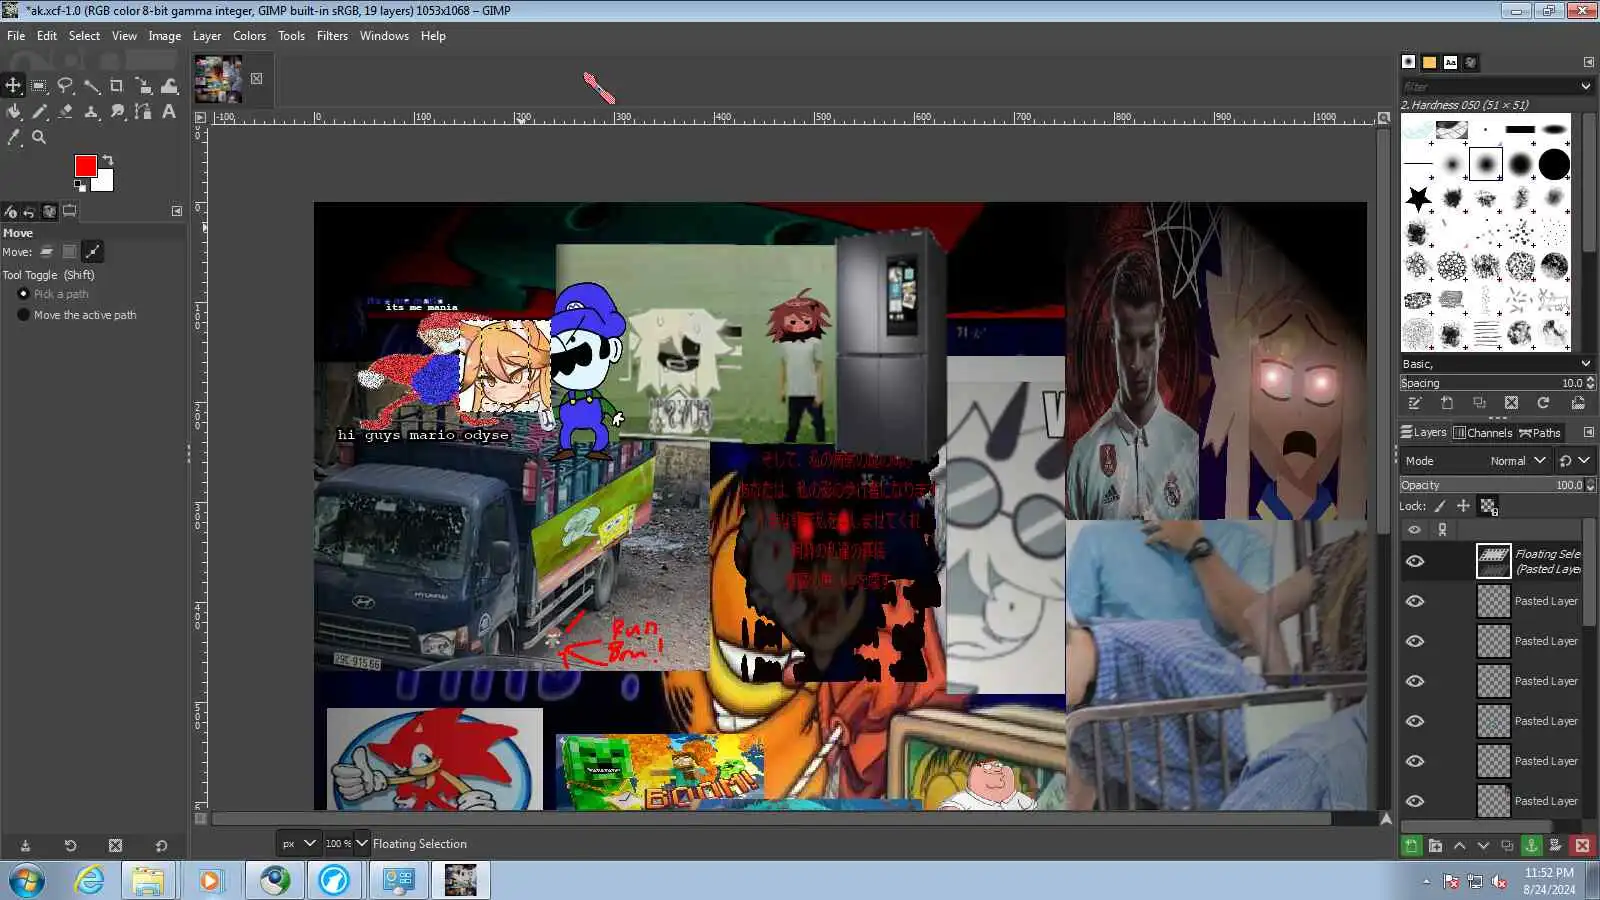Open the px unit dropdown

click(x=299, y=843)
